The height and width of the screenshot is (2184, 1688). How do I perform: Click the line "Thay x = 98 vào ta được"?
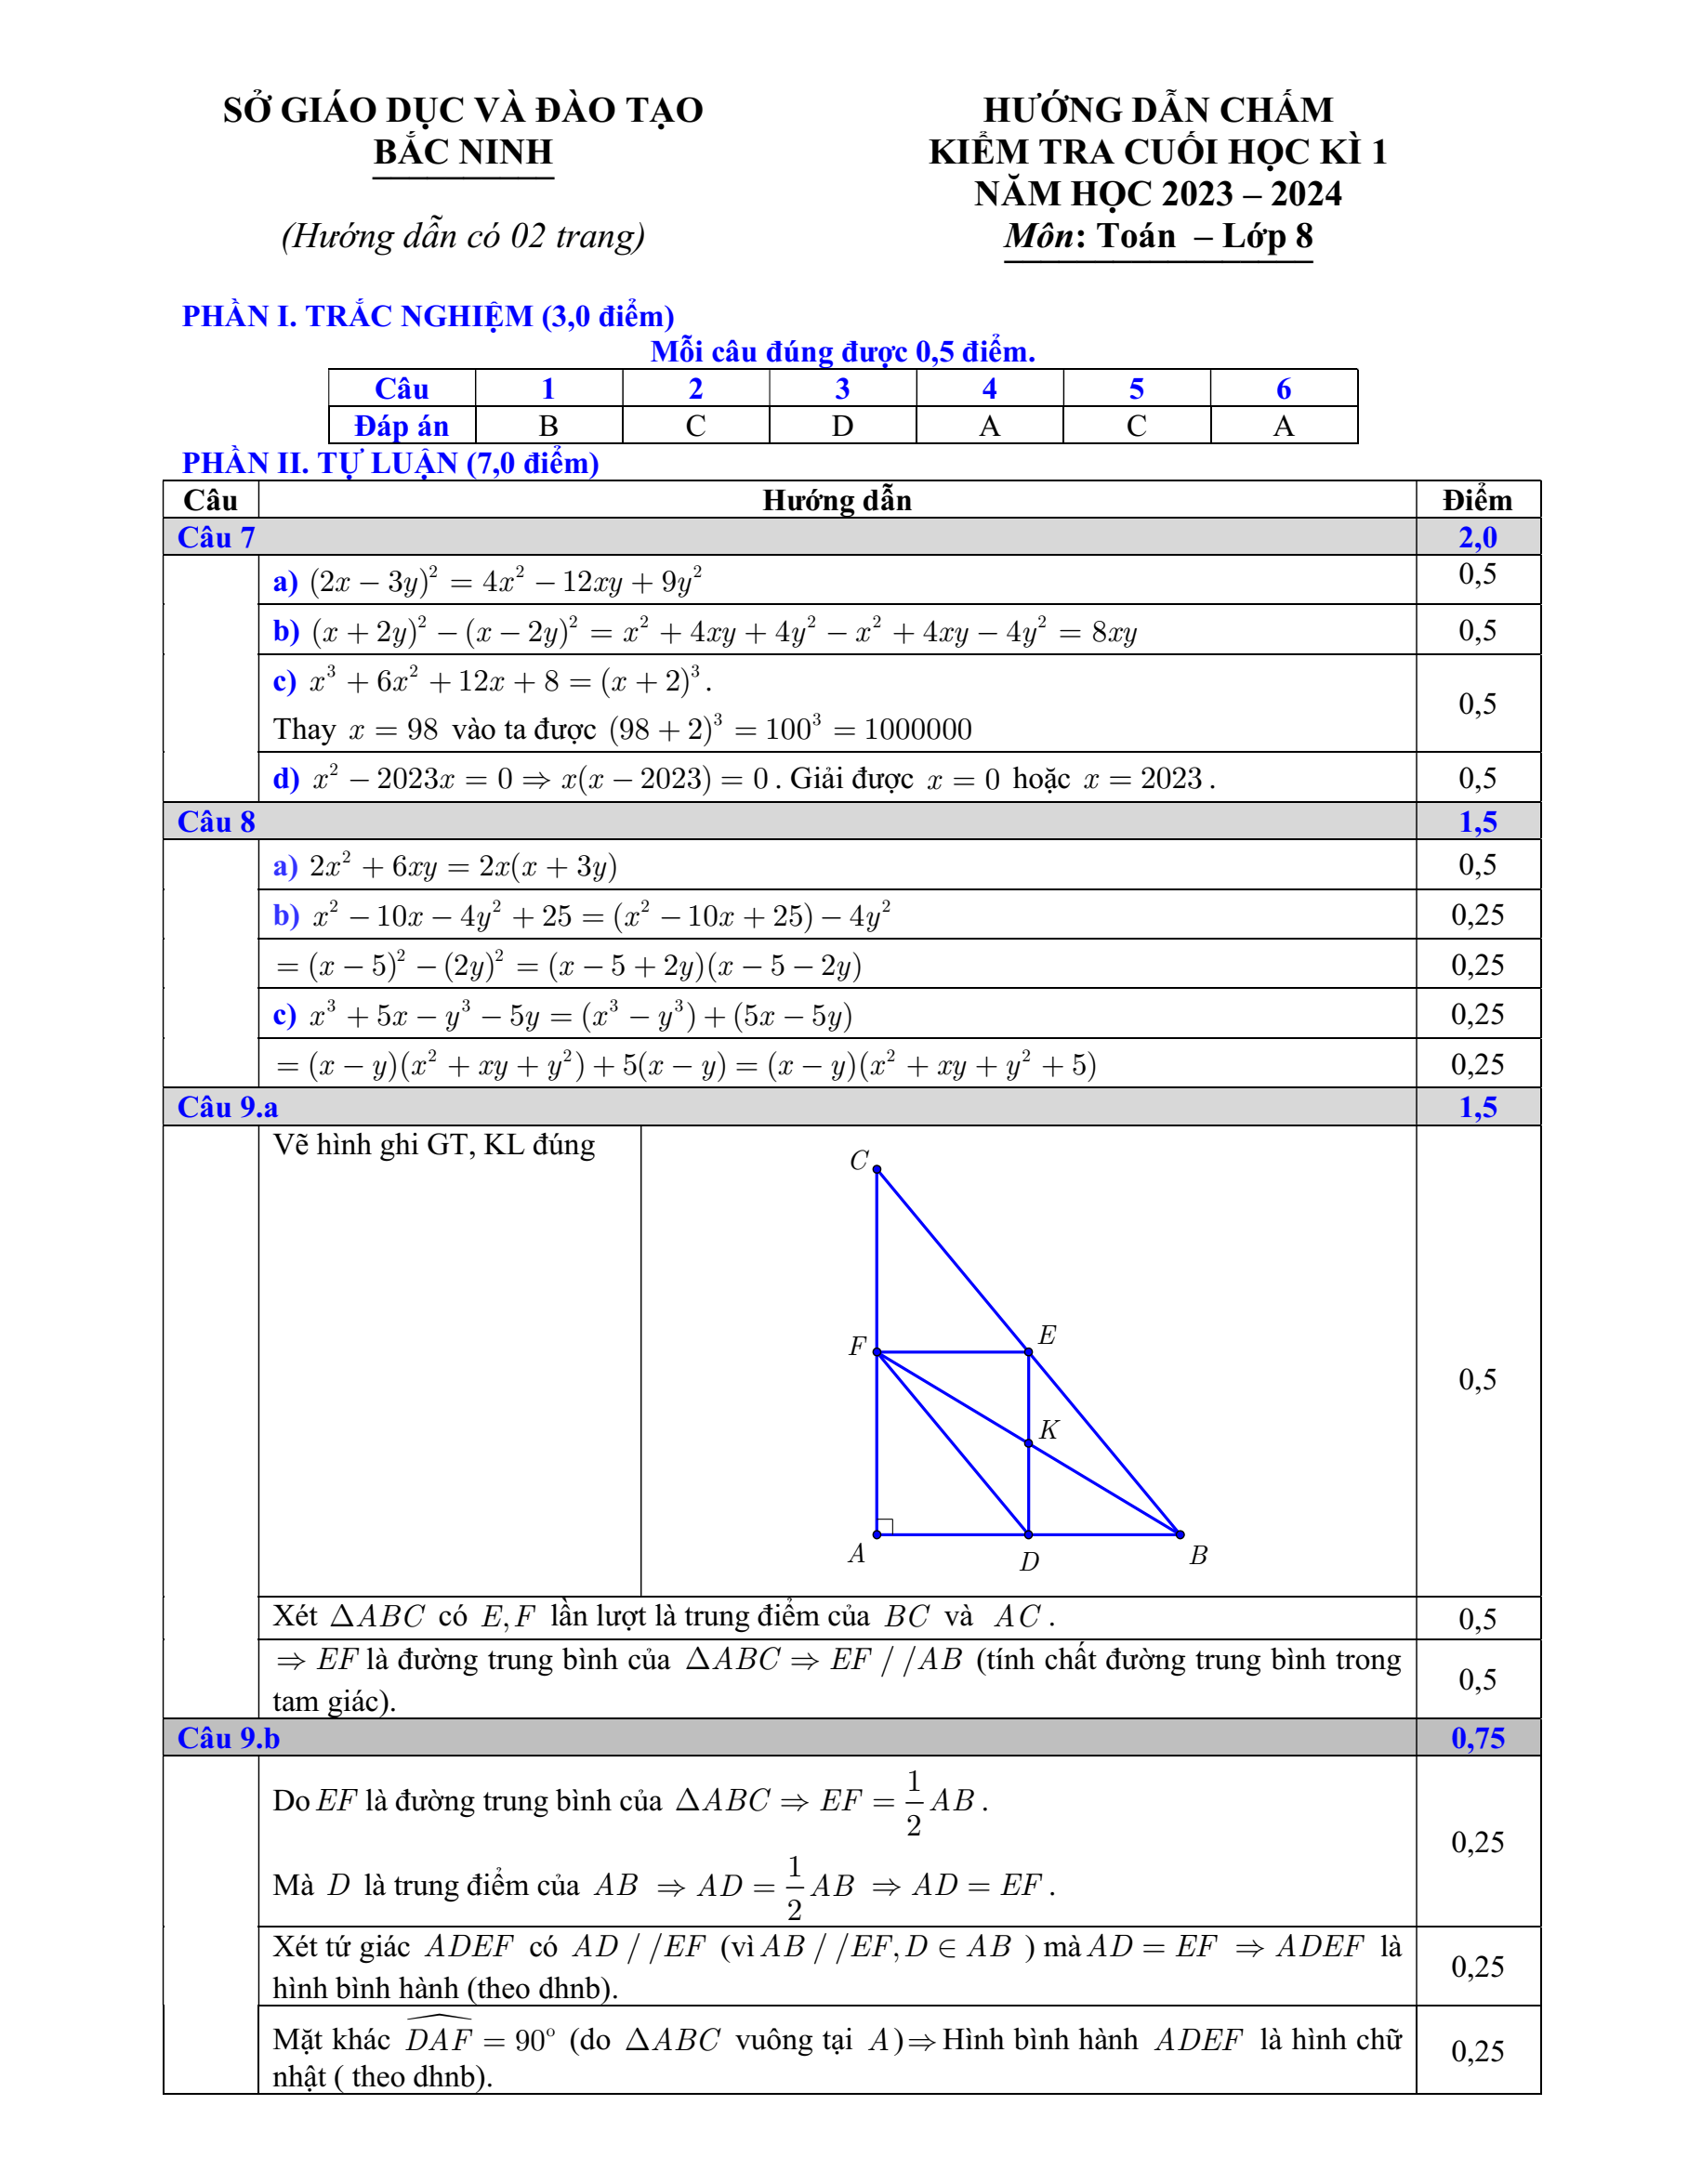(622, 728)
